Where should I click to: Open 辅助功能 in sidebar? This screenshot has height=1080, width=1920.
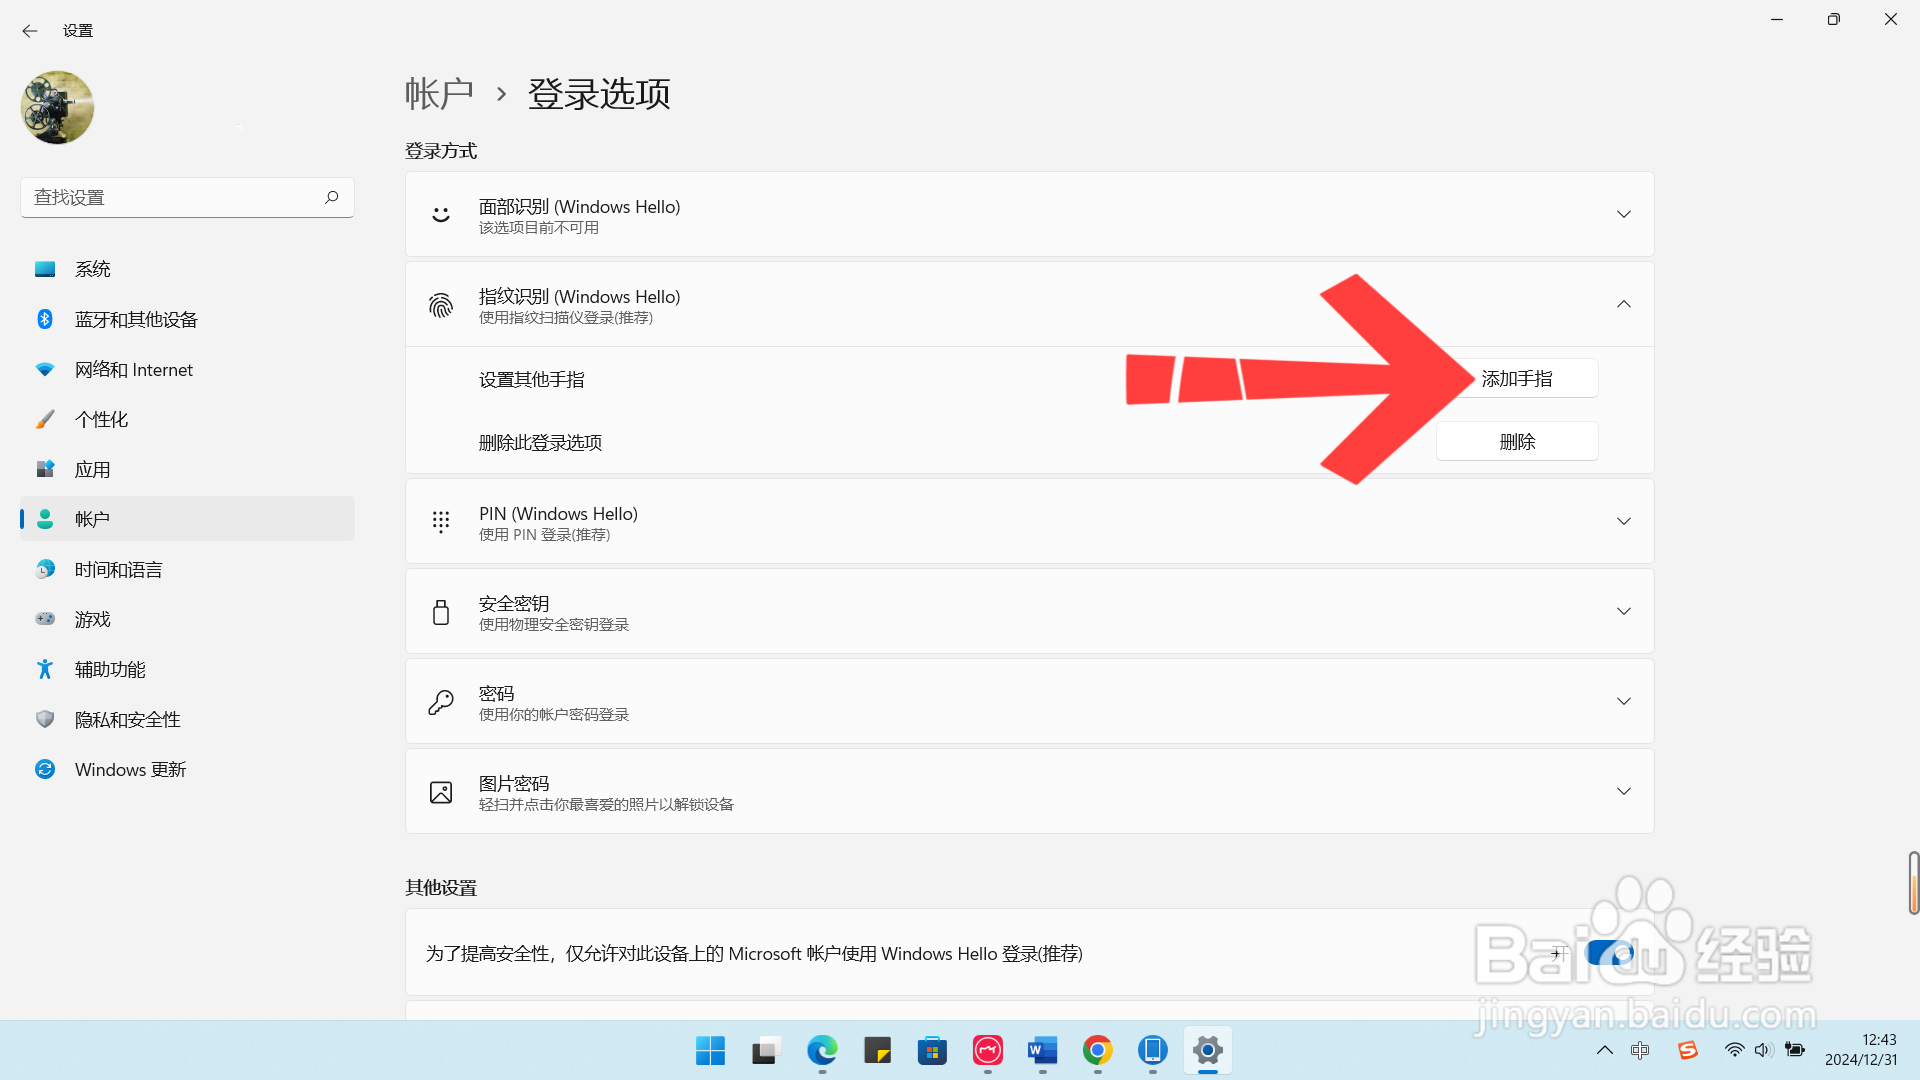coord(187,669)
